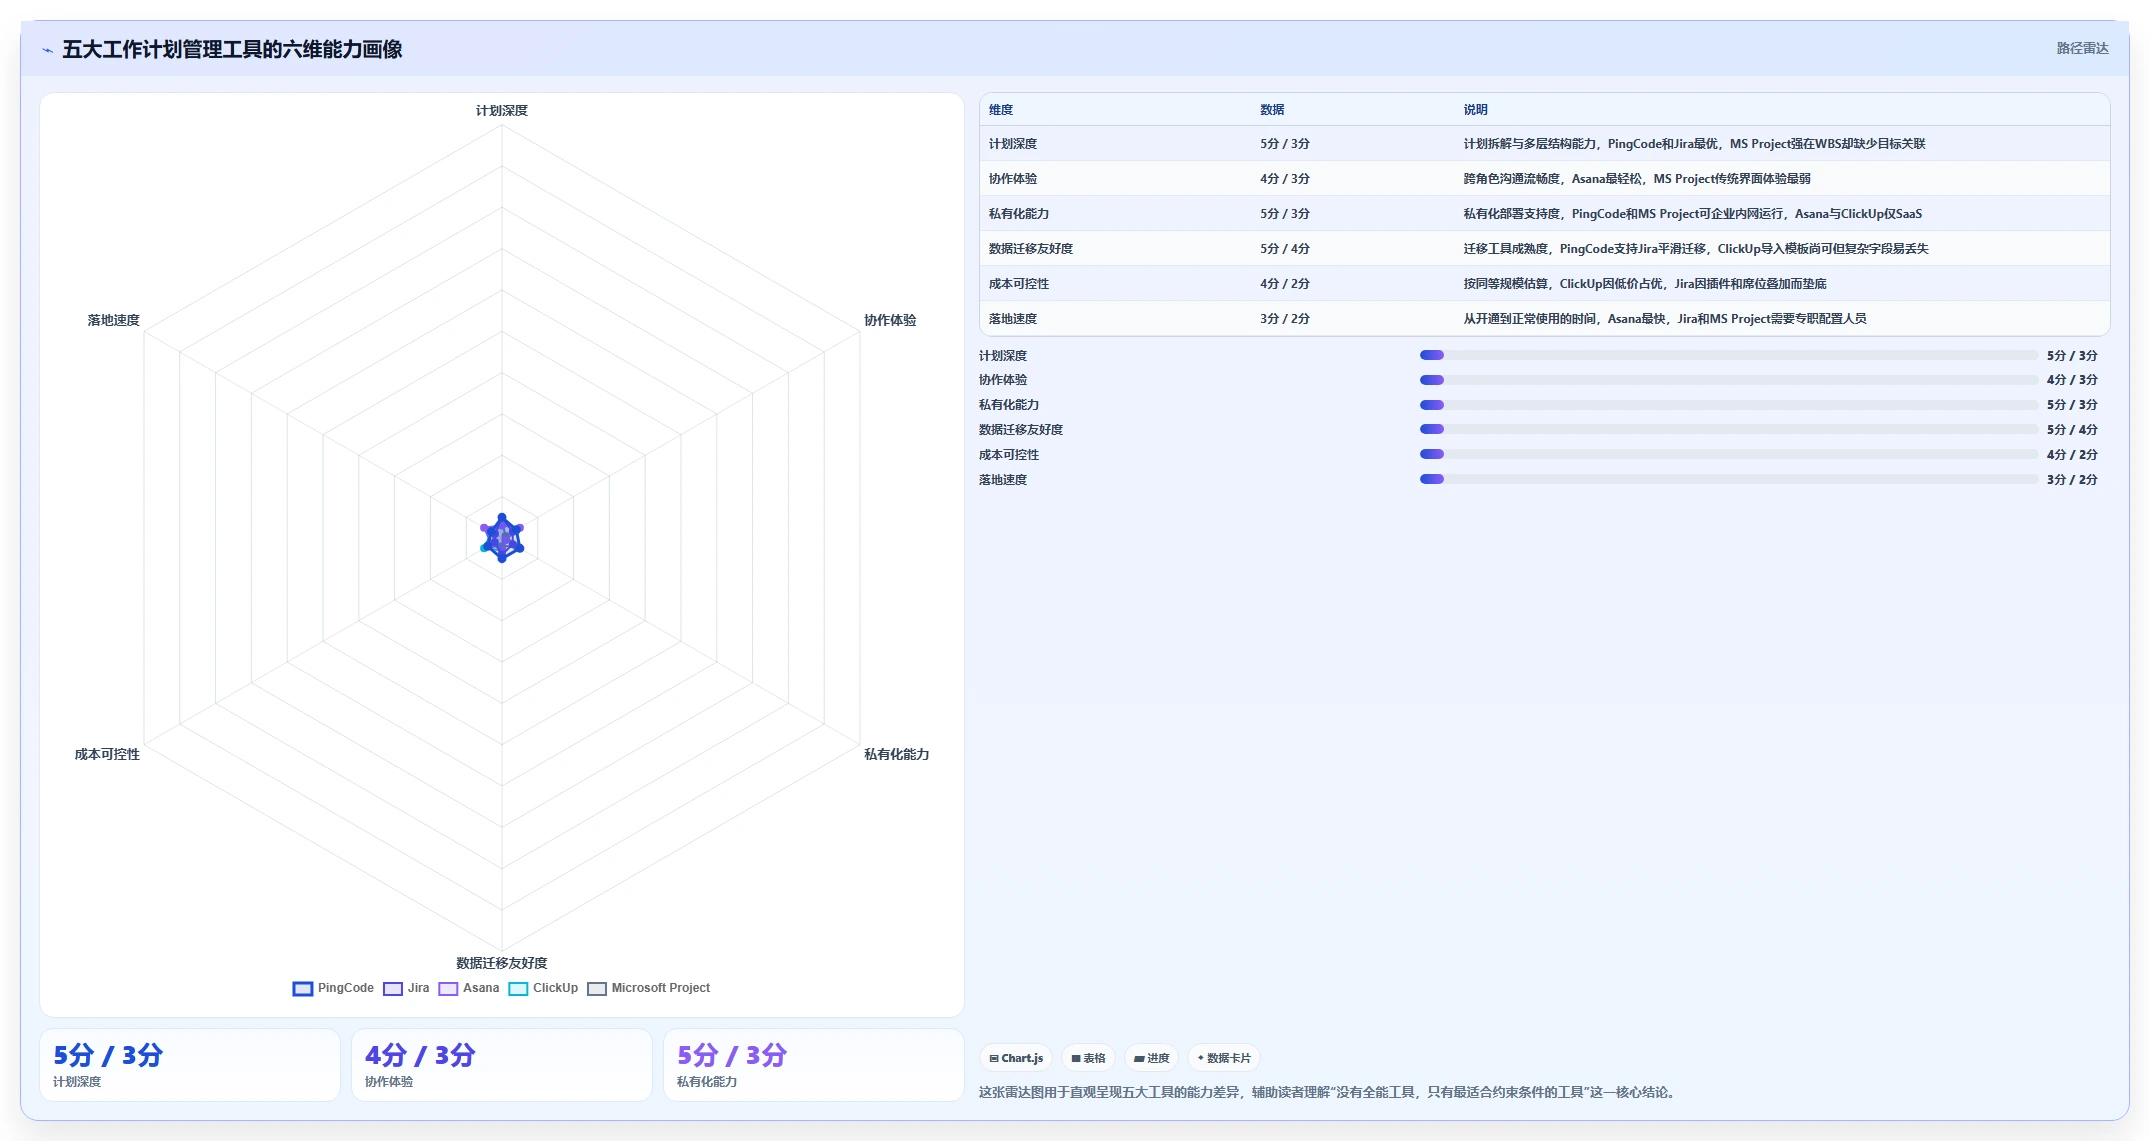Click the table description starting 计划拆解与多层结构能力
Screen dimensions: 2150x1141
[1694, 144]
